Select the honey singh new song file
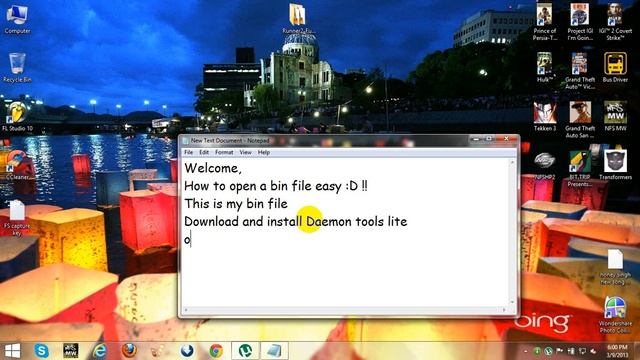The height and width of the screenshot is (360, 640). 615,267
